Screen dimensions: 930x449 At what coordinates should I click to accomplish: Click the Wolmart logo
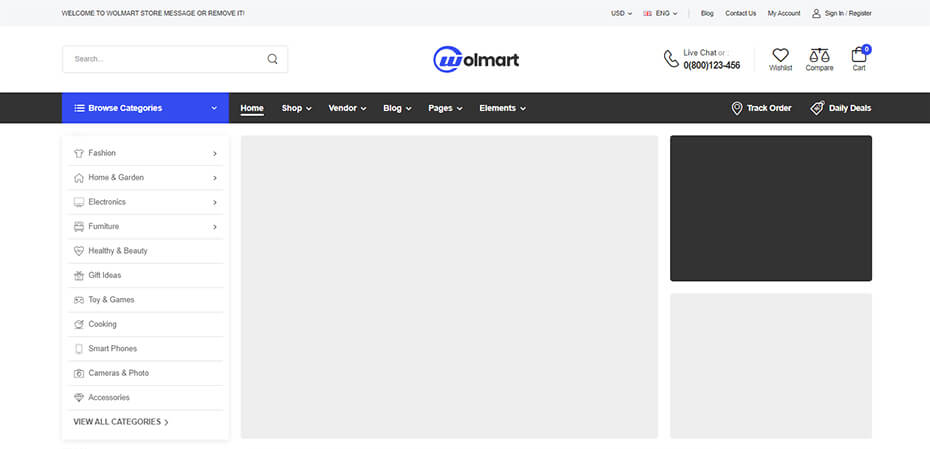[x=476, y=59]
